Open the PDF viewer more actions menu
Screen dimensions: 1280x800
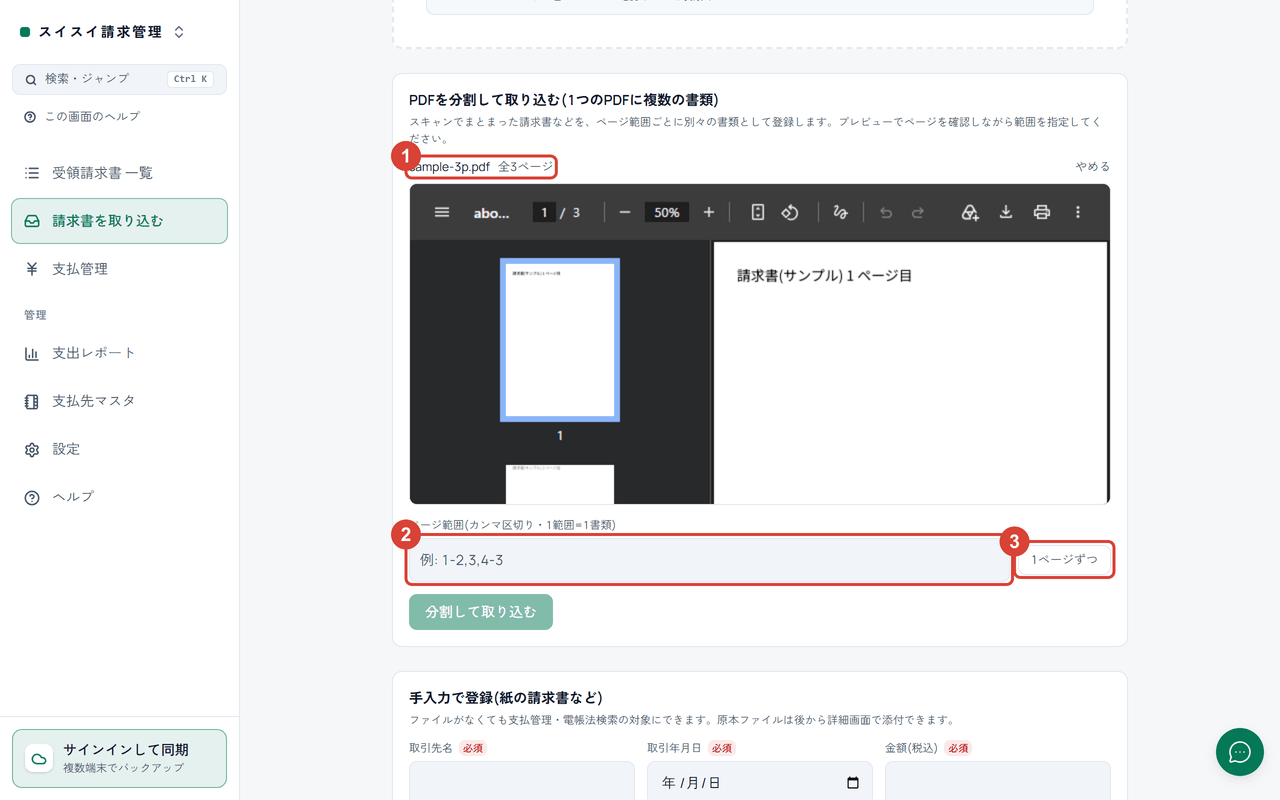1078,212
